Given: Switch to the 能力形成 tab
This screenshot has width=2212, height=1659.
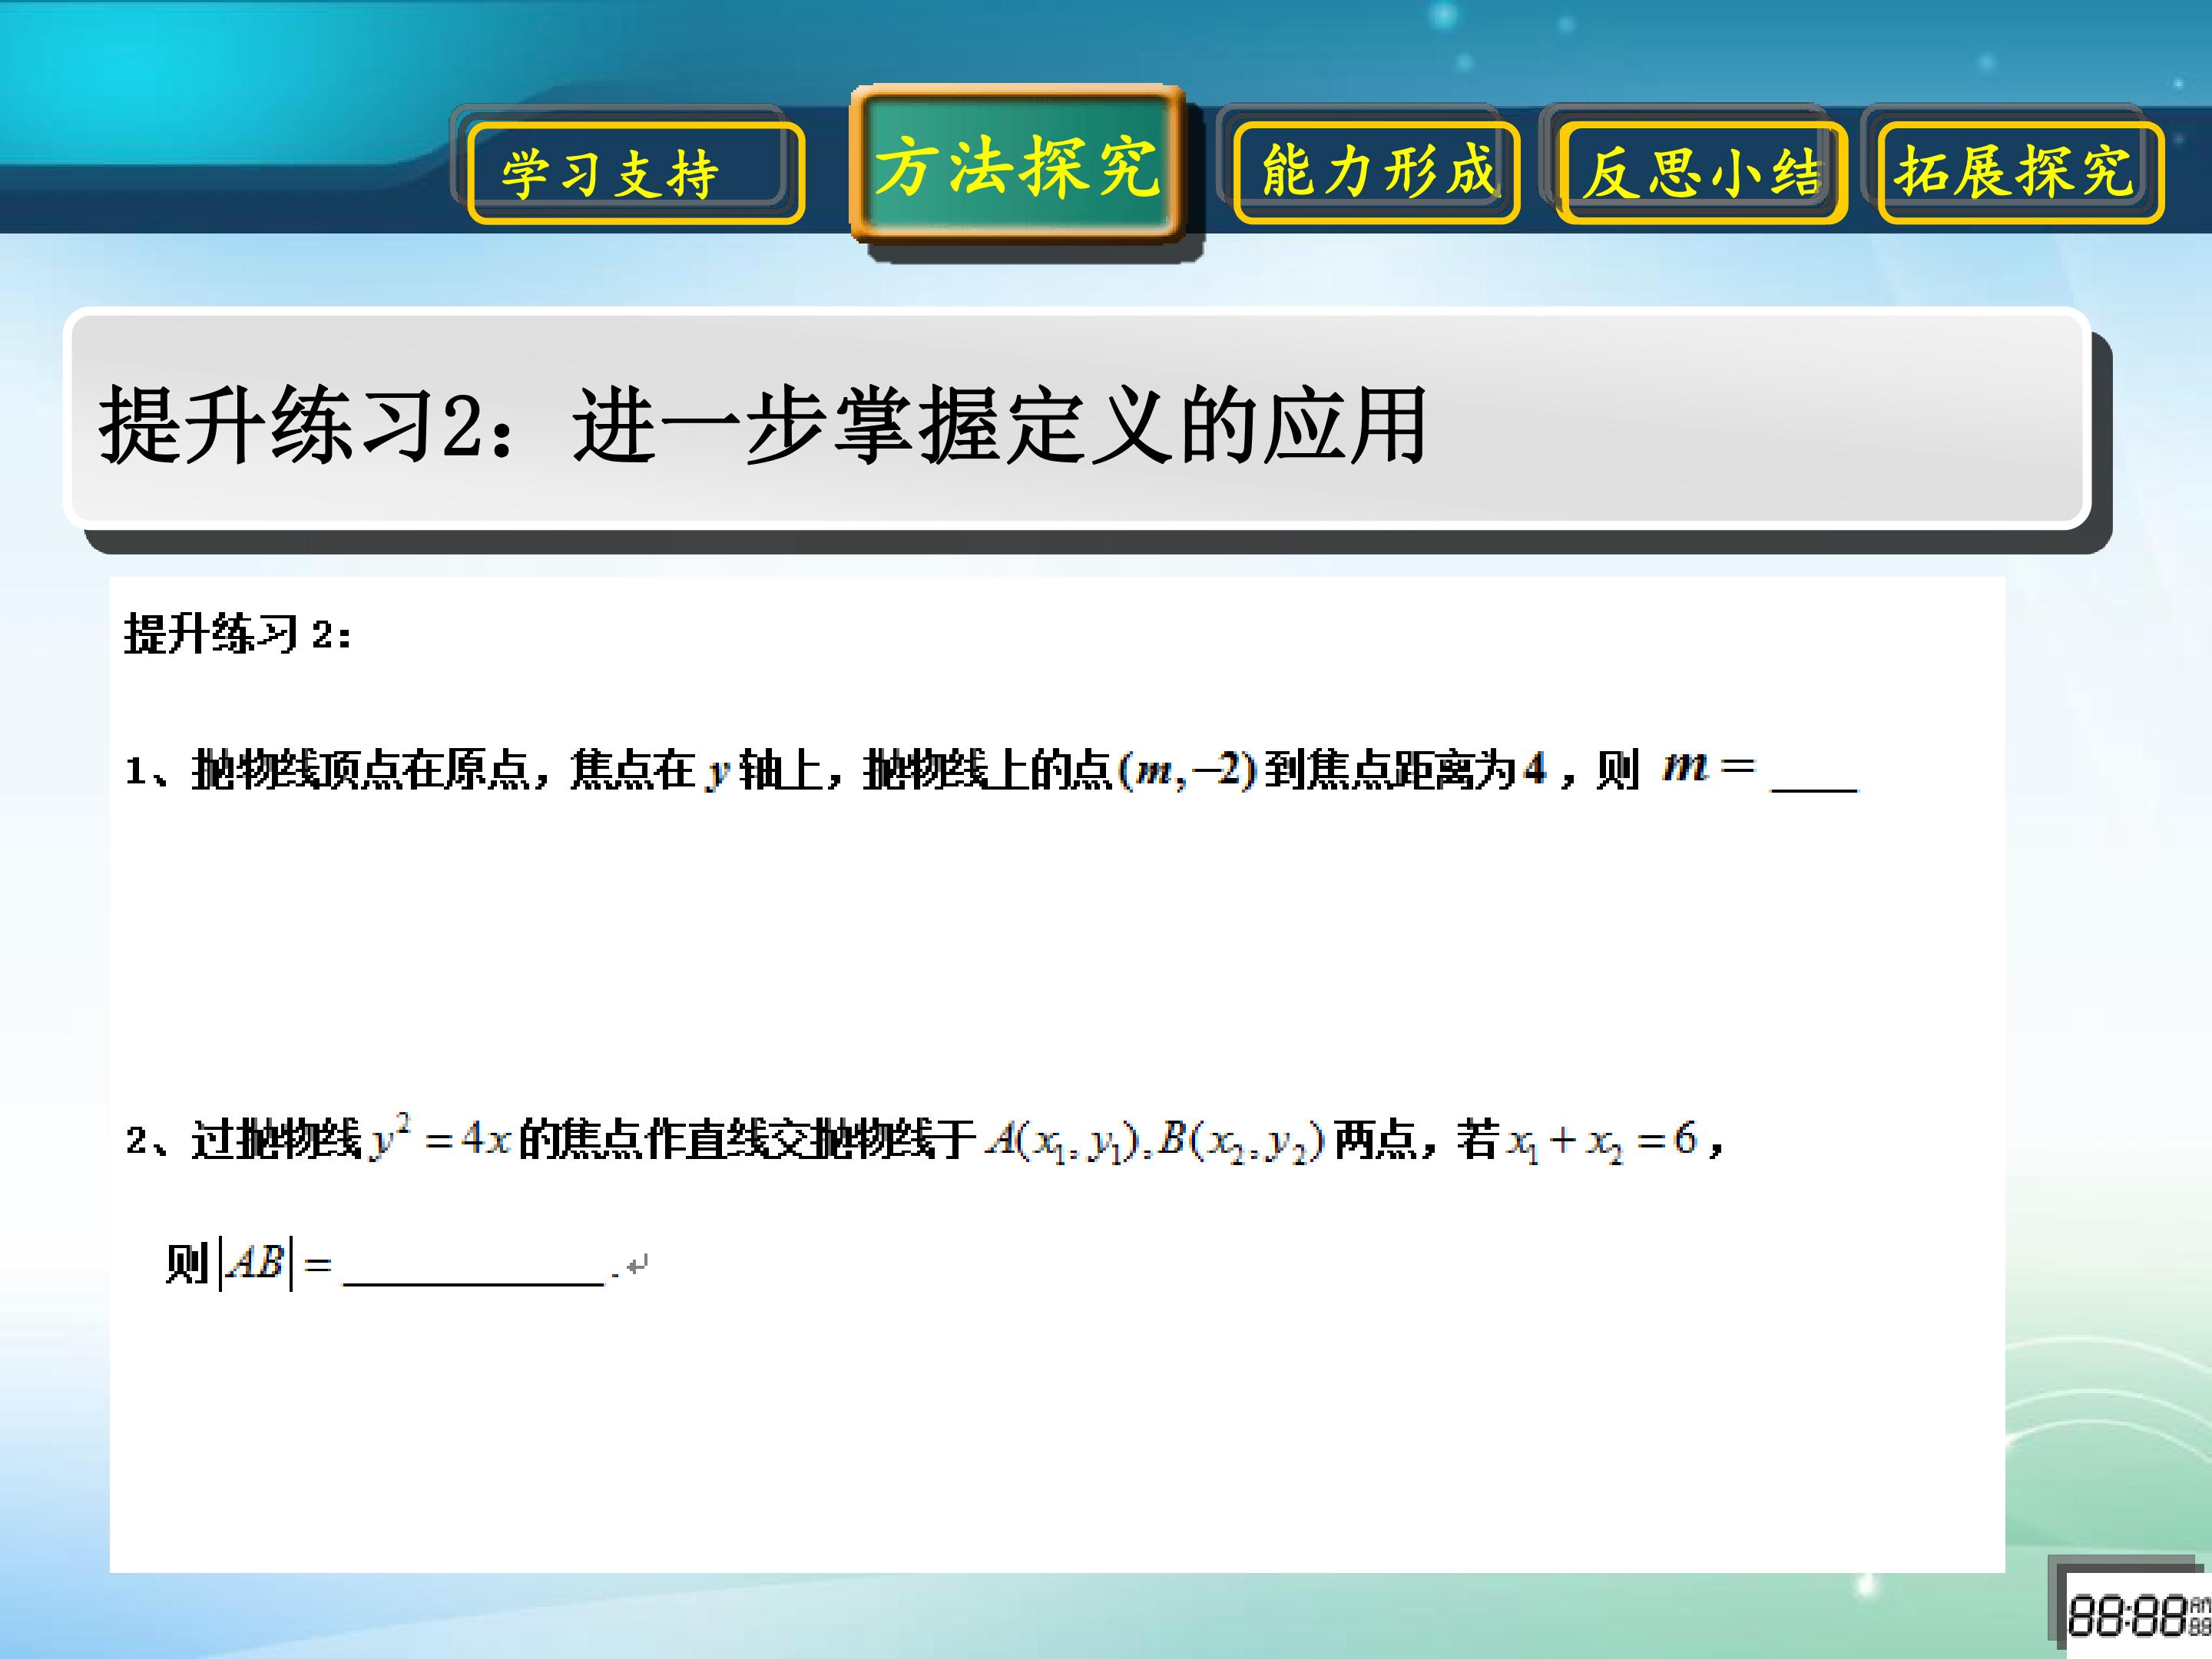Looking at the screenshot, I should [1376, 172].
